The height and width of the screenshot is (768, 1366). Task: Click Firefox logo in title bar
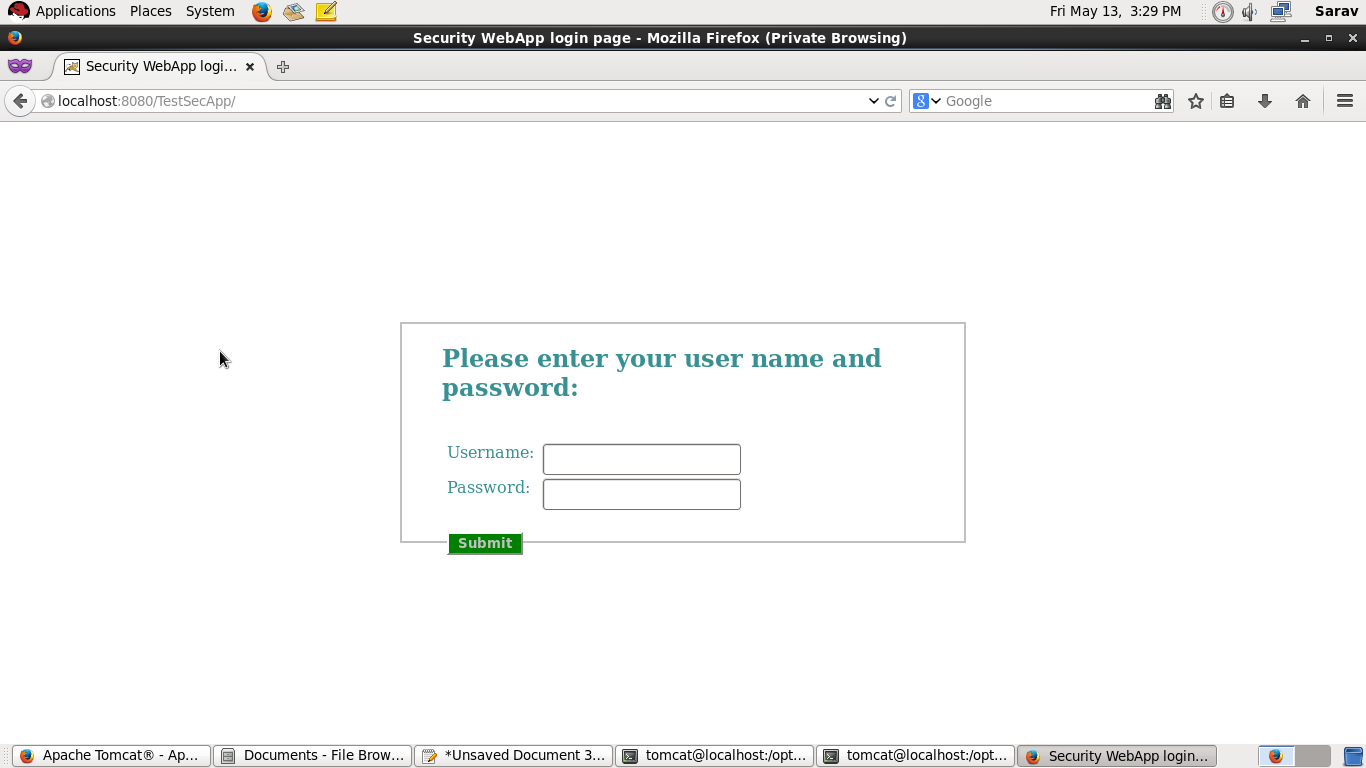coord(14,38)
